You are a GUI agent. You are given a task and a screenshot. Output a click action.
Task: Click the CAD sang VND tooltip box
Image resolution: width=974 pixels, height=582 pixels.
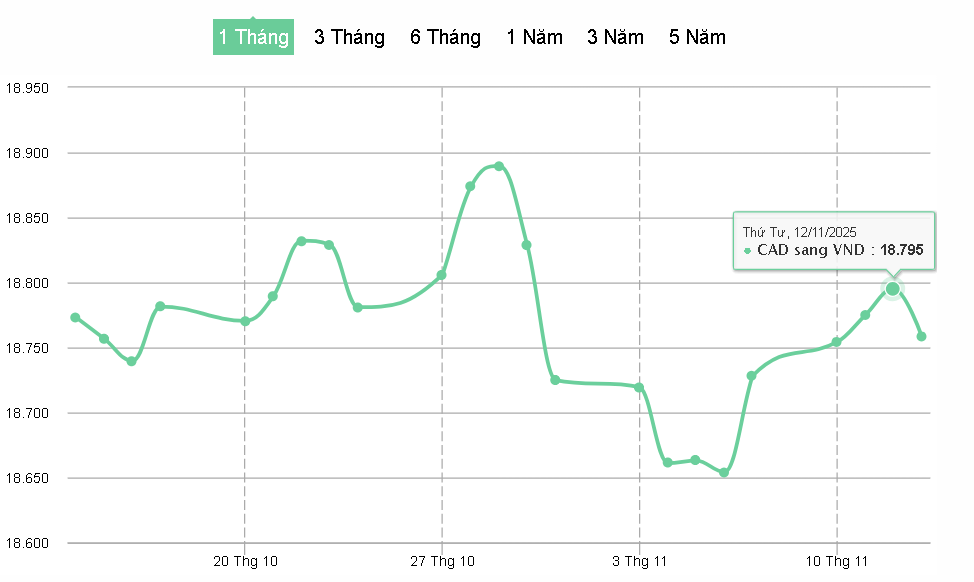click(834, 241)
